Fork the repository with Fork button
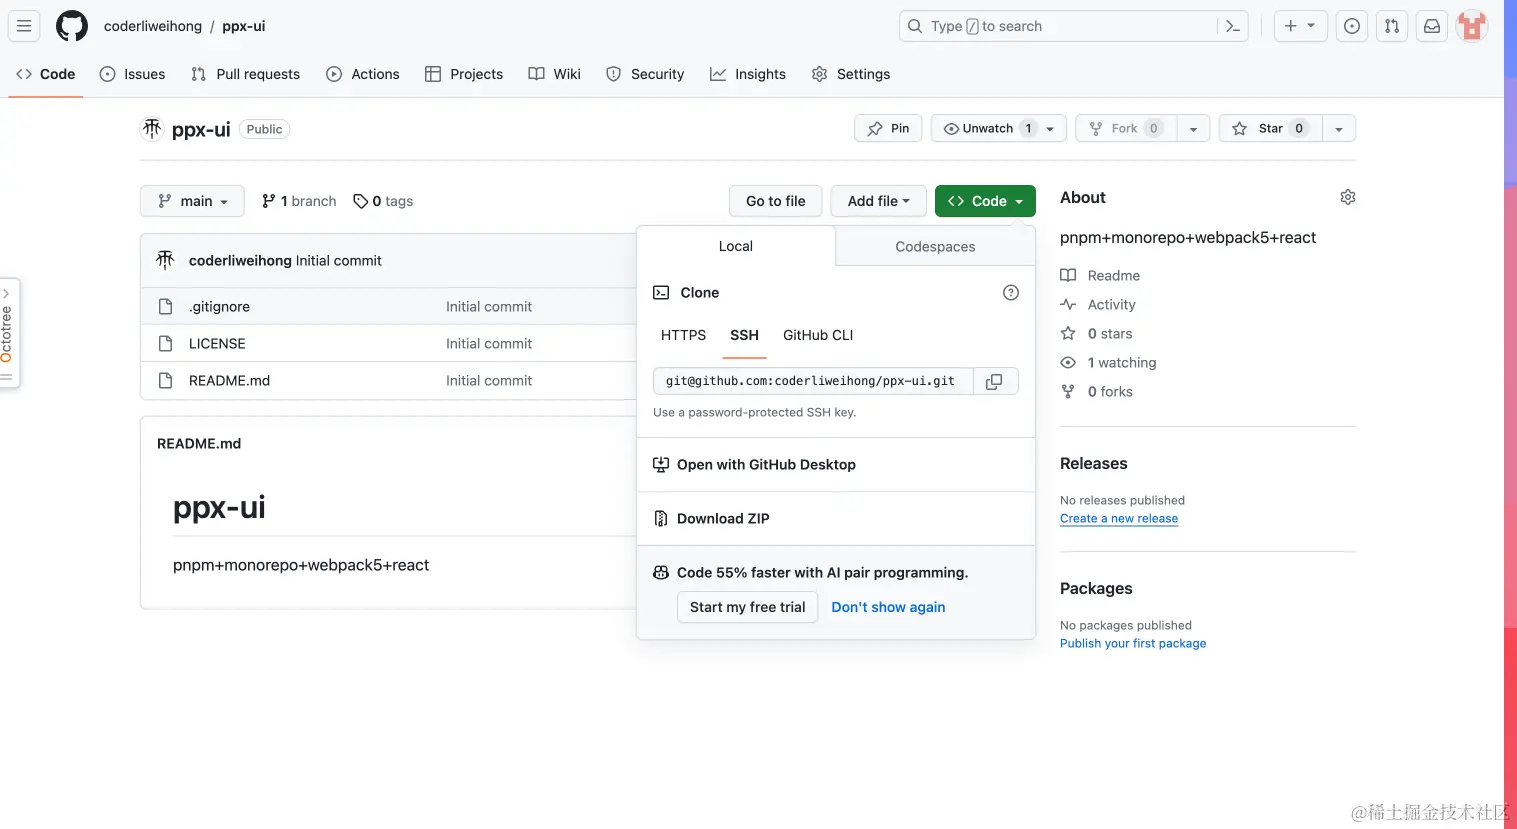Screen dimensions: 1517x829 1126,128
